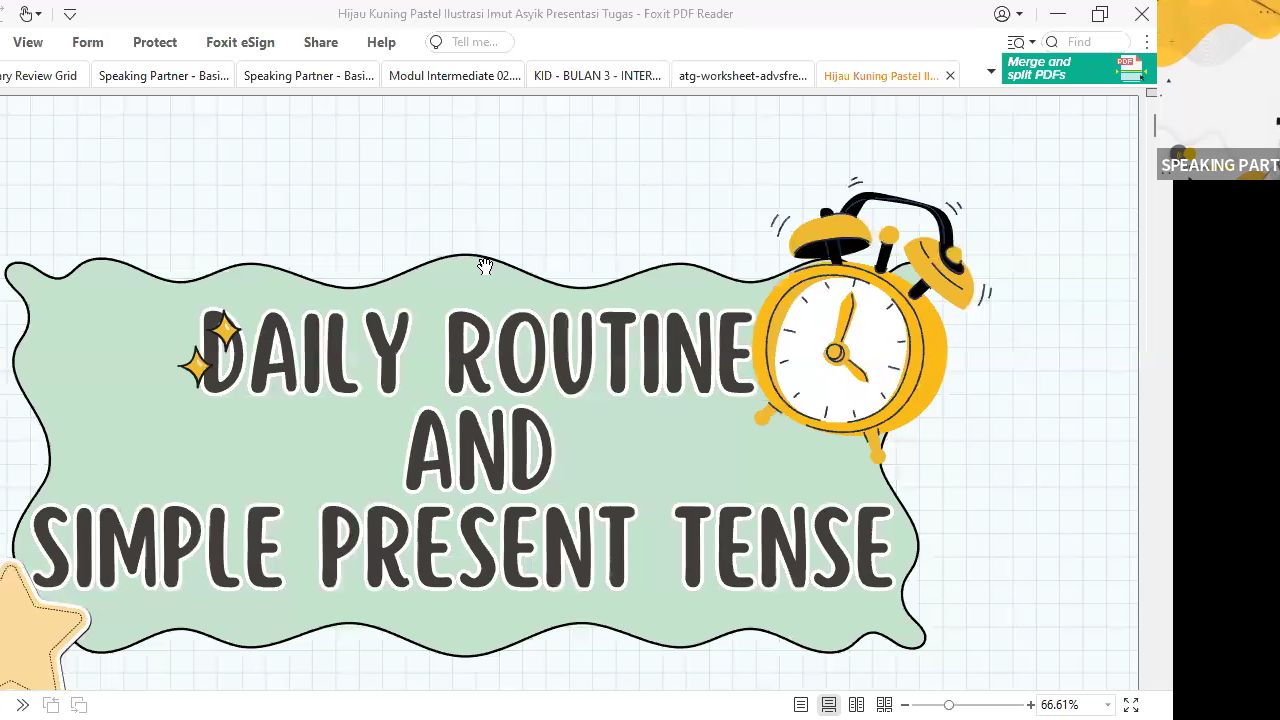Click the zoom in plus button
The image size is (1280, 720).
pos(1031,705)
